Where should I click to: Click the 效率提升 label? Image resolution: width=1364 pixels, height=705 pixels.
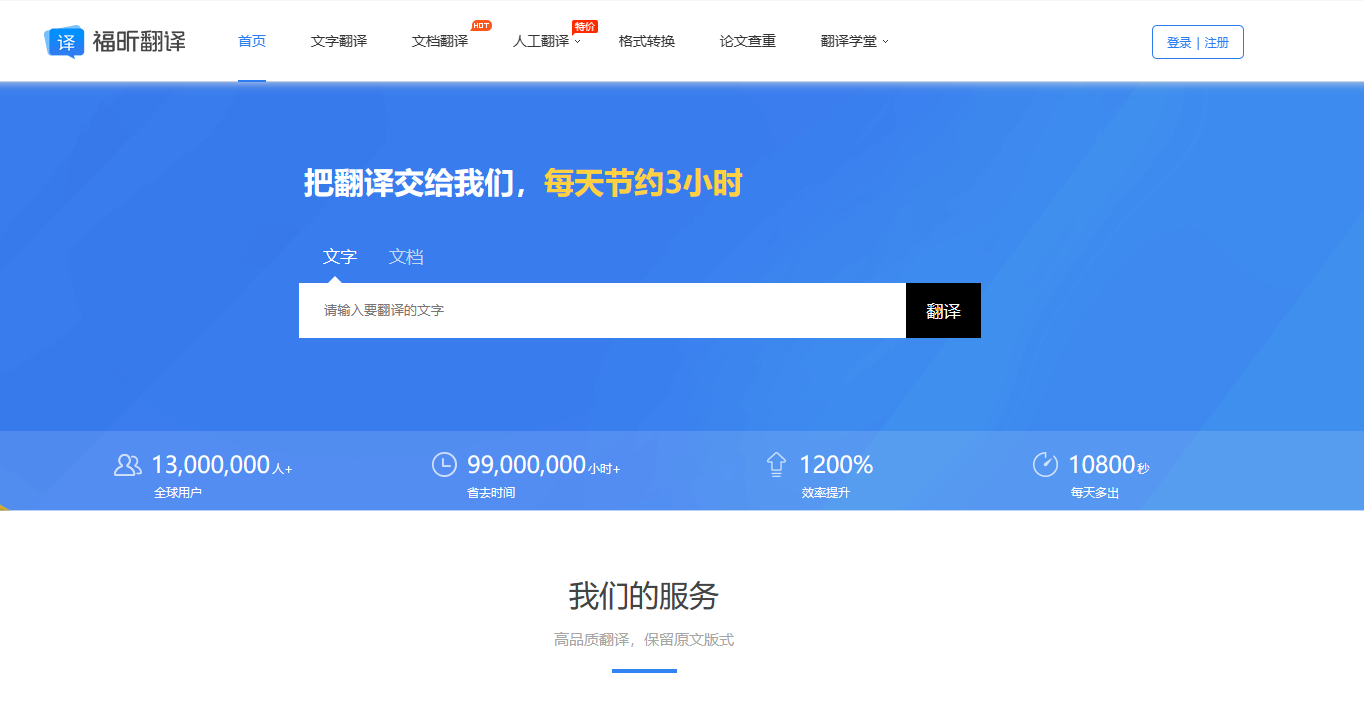pyautogui.click(x=826, y=493)
